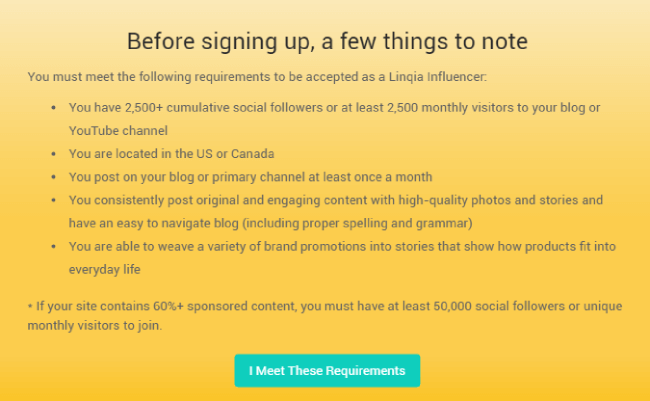Viewport: 650px width, 401px height.
Task: Click the 'high-quality photos and stories' phrase
Action: (488, 200)
